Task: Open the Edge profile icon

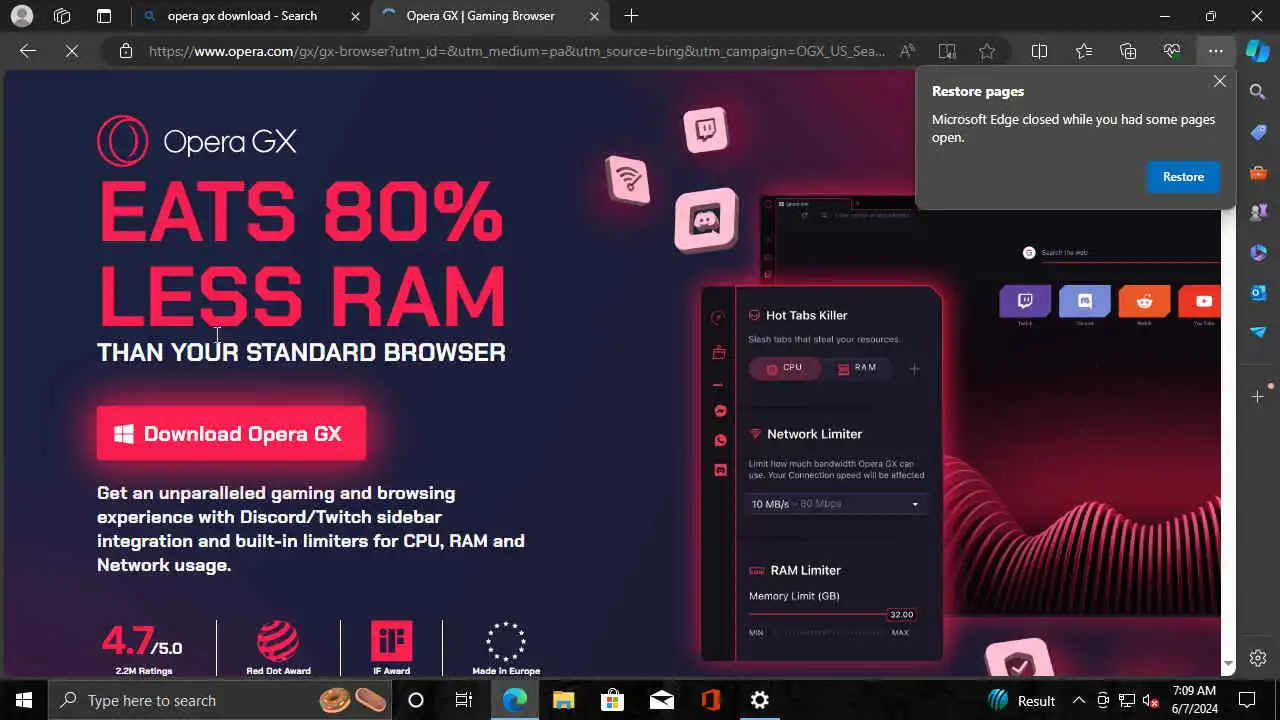Action: [21, 16]
